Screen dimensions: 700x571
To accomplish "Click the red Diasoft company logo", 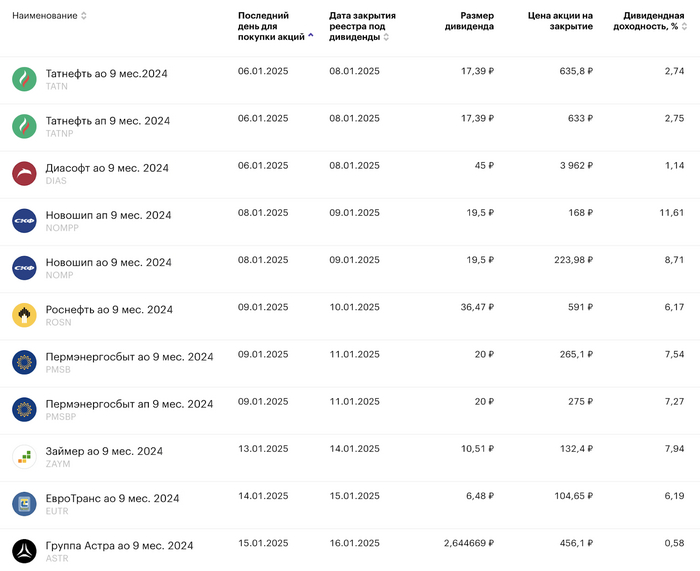I will pos(24,173).
